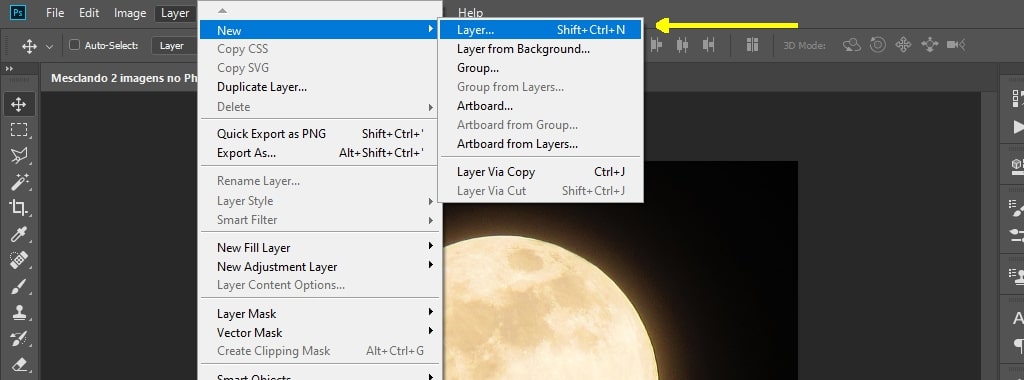
Task: Click the Artboard from Group... entry
Action: pos(540,125)
